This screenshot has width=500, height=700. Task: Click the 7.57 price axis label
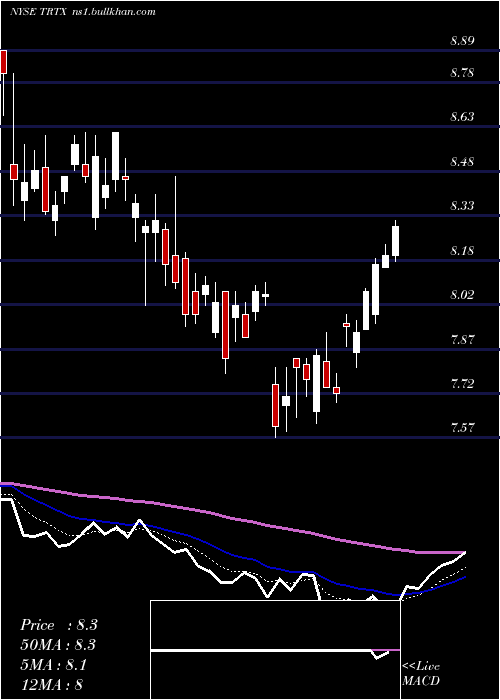click(x=462, y=428)
